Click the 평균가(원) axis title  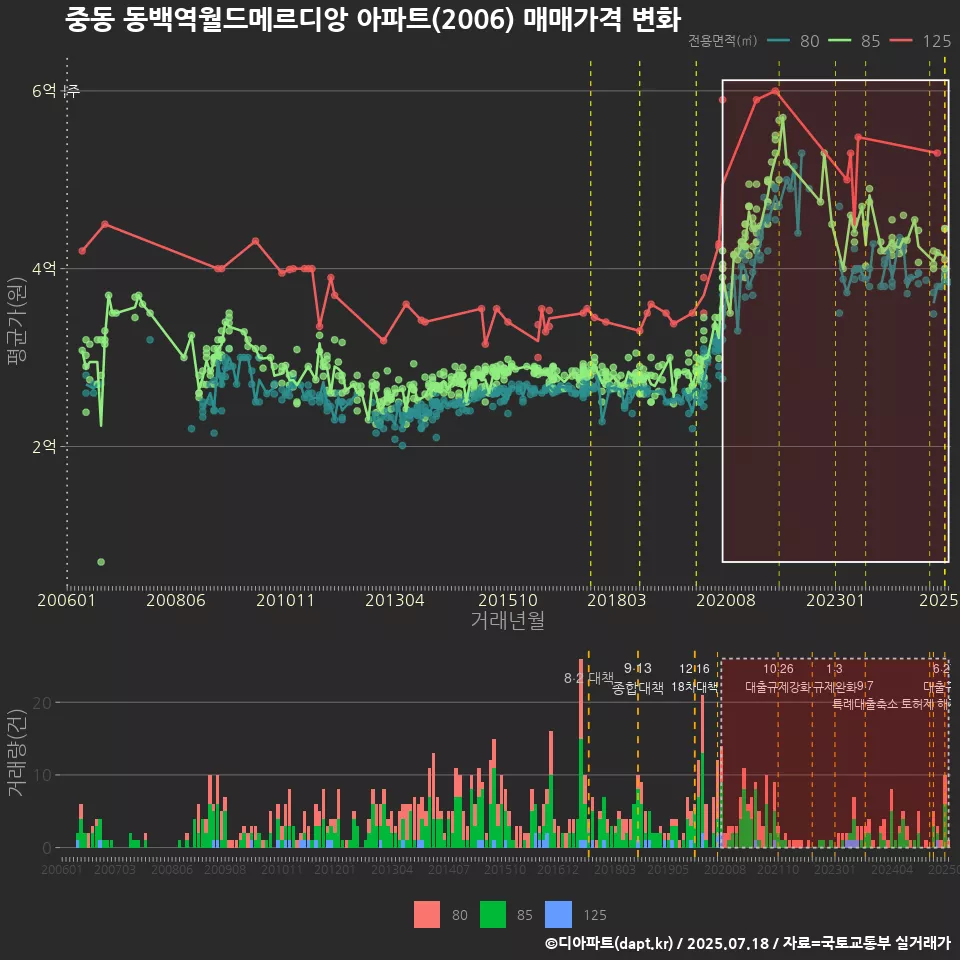16,321
